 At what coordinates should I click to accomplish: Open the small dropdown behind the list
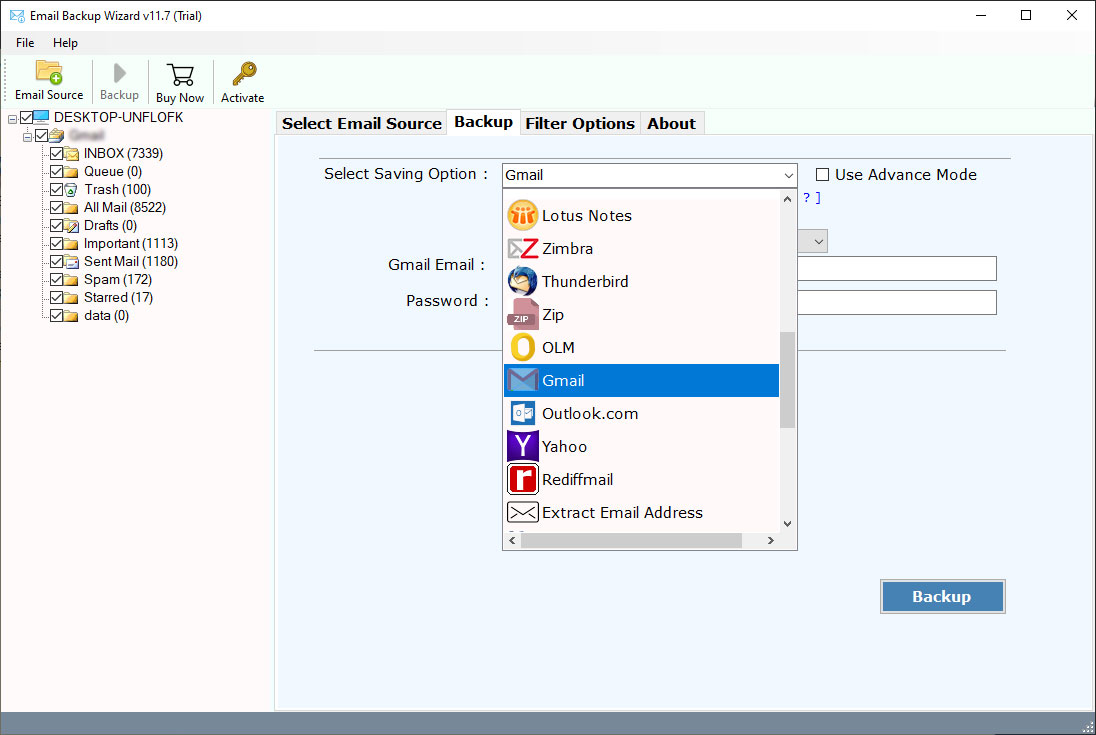(x=819, y=242)
